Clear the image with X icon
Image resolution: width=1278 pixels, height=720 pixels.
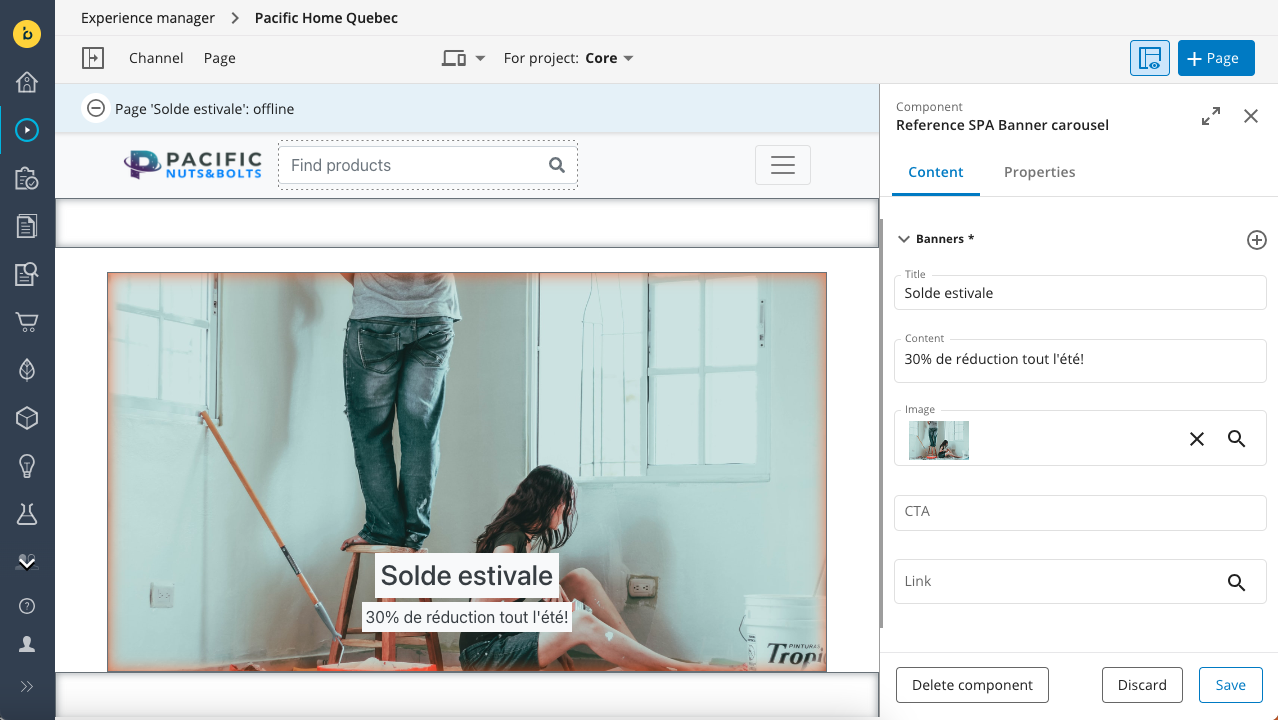point(1197,439)
